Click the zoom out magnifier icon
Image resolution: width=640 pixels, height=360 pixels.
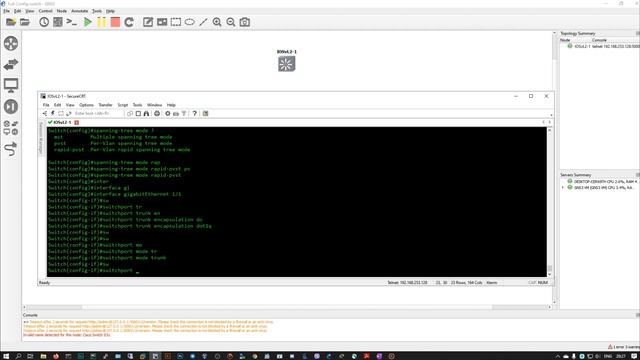pyautogui.click(x=231, y=22)
